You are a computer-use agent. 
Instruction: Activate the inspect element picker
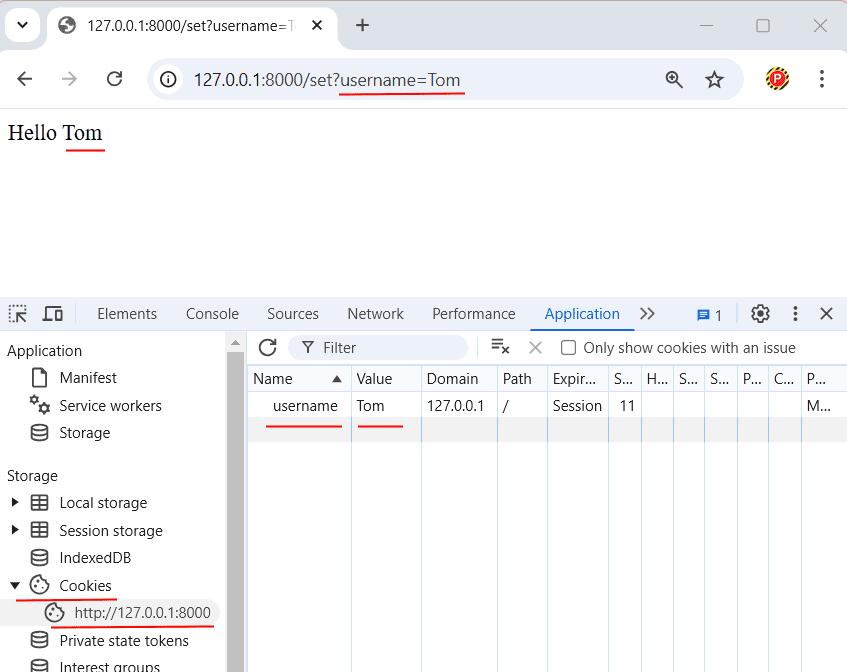[x=18, y=314]
